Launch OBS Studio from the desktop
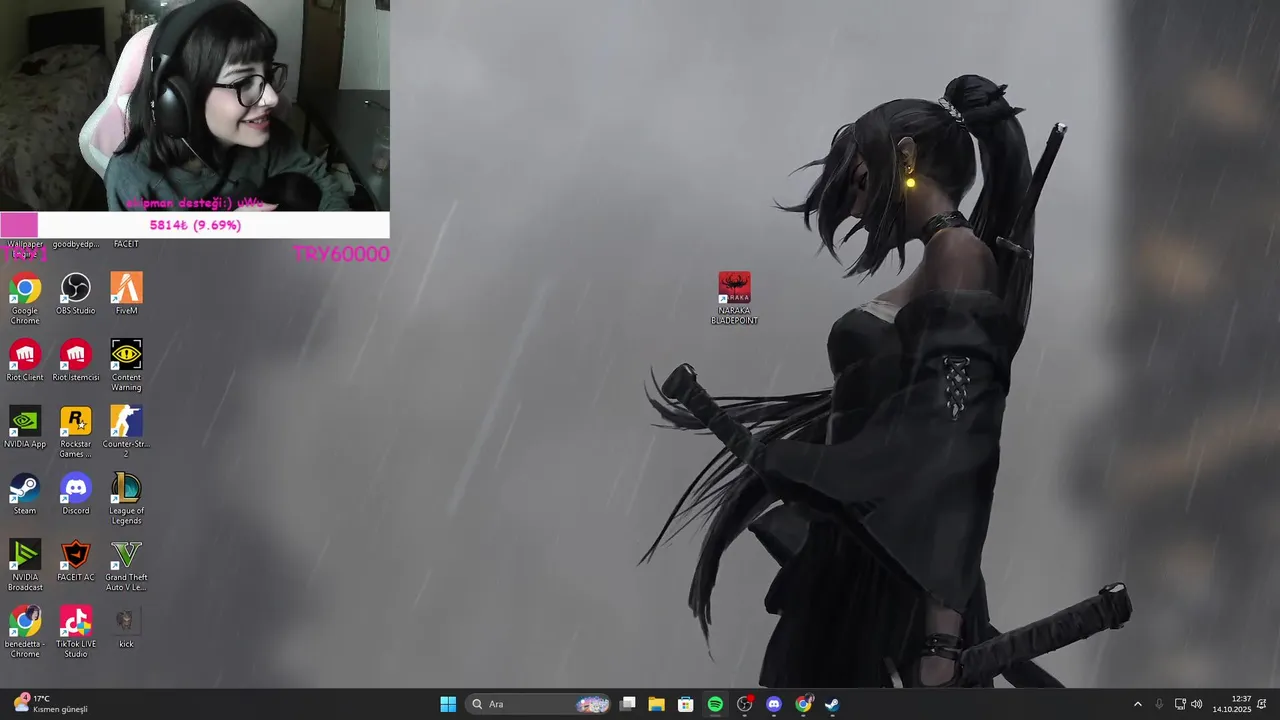The width and height of the screenshot is (1280, 720). [x=75, y=294]
